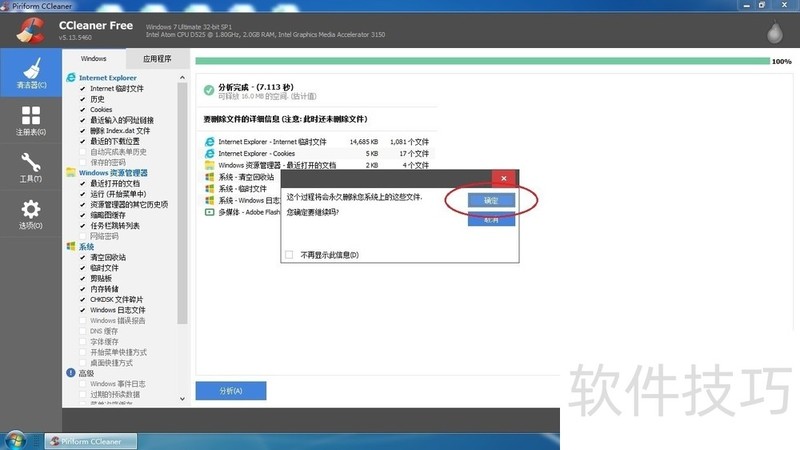
Task: Click the Piriform CCleaner taskbar button
Action: pos(91,441)
